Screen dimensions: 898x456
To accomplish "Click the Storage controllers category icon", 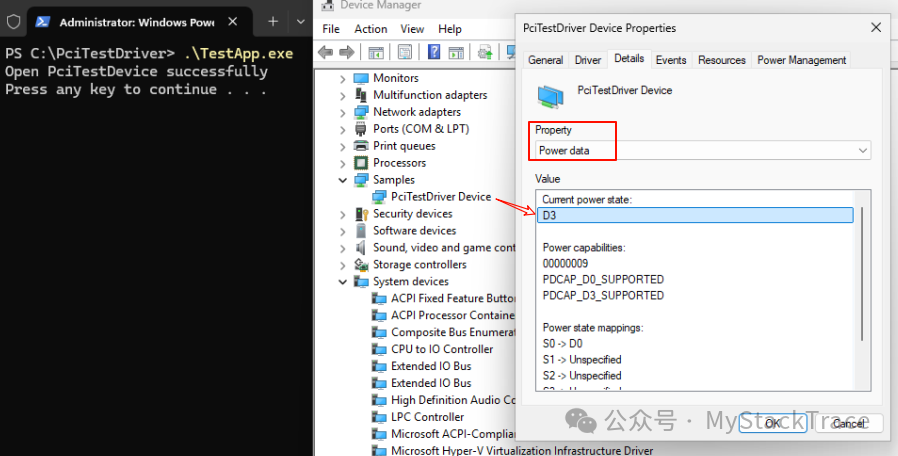I will pos(361,265).
